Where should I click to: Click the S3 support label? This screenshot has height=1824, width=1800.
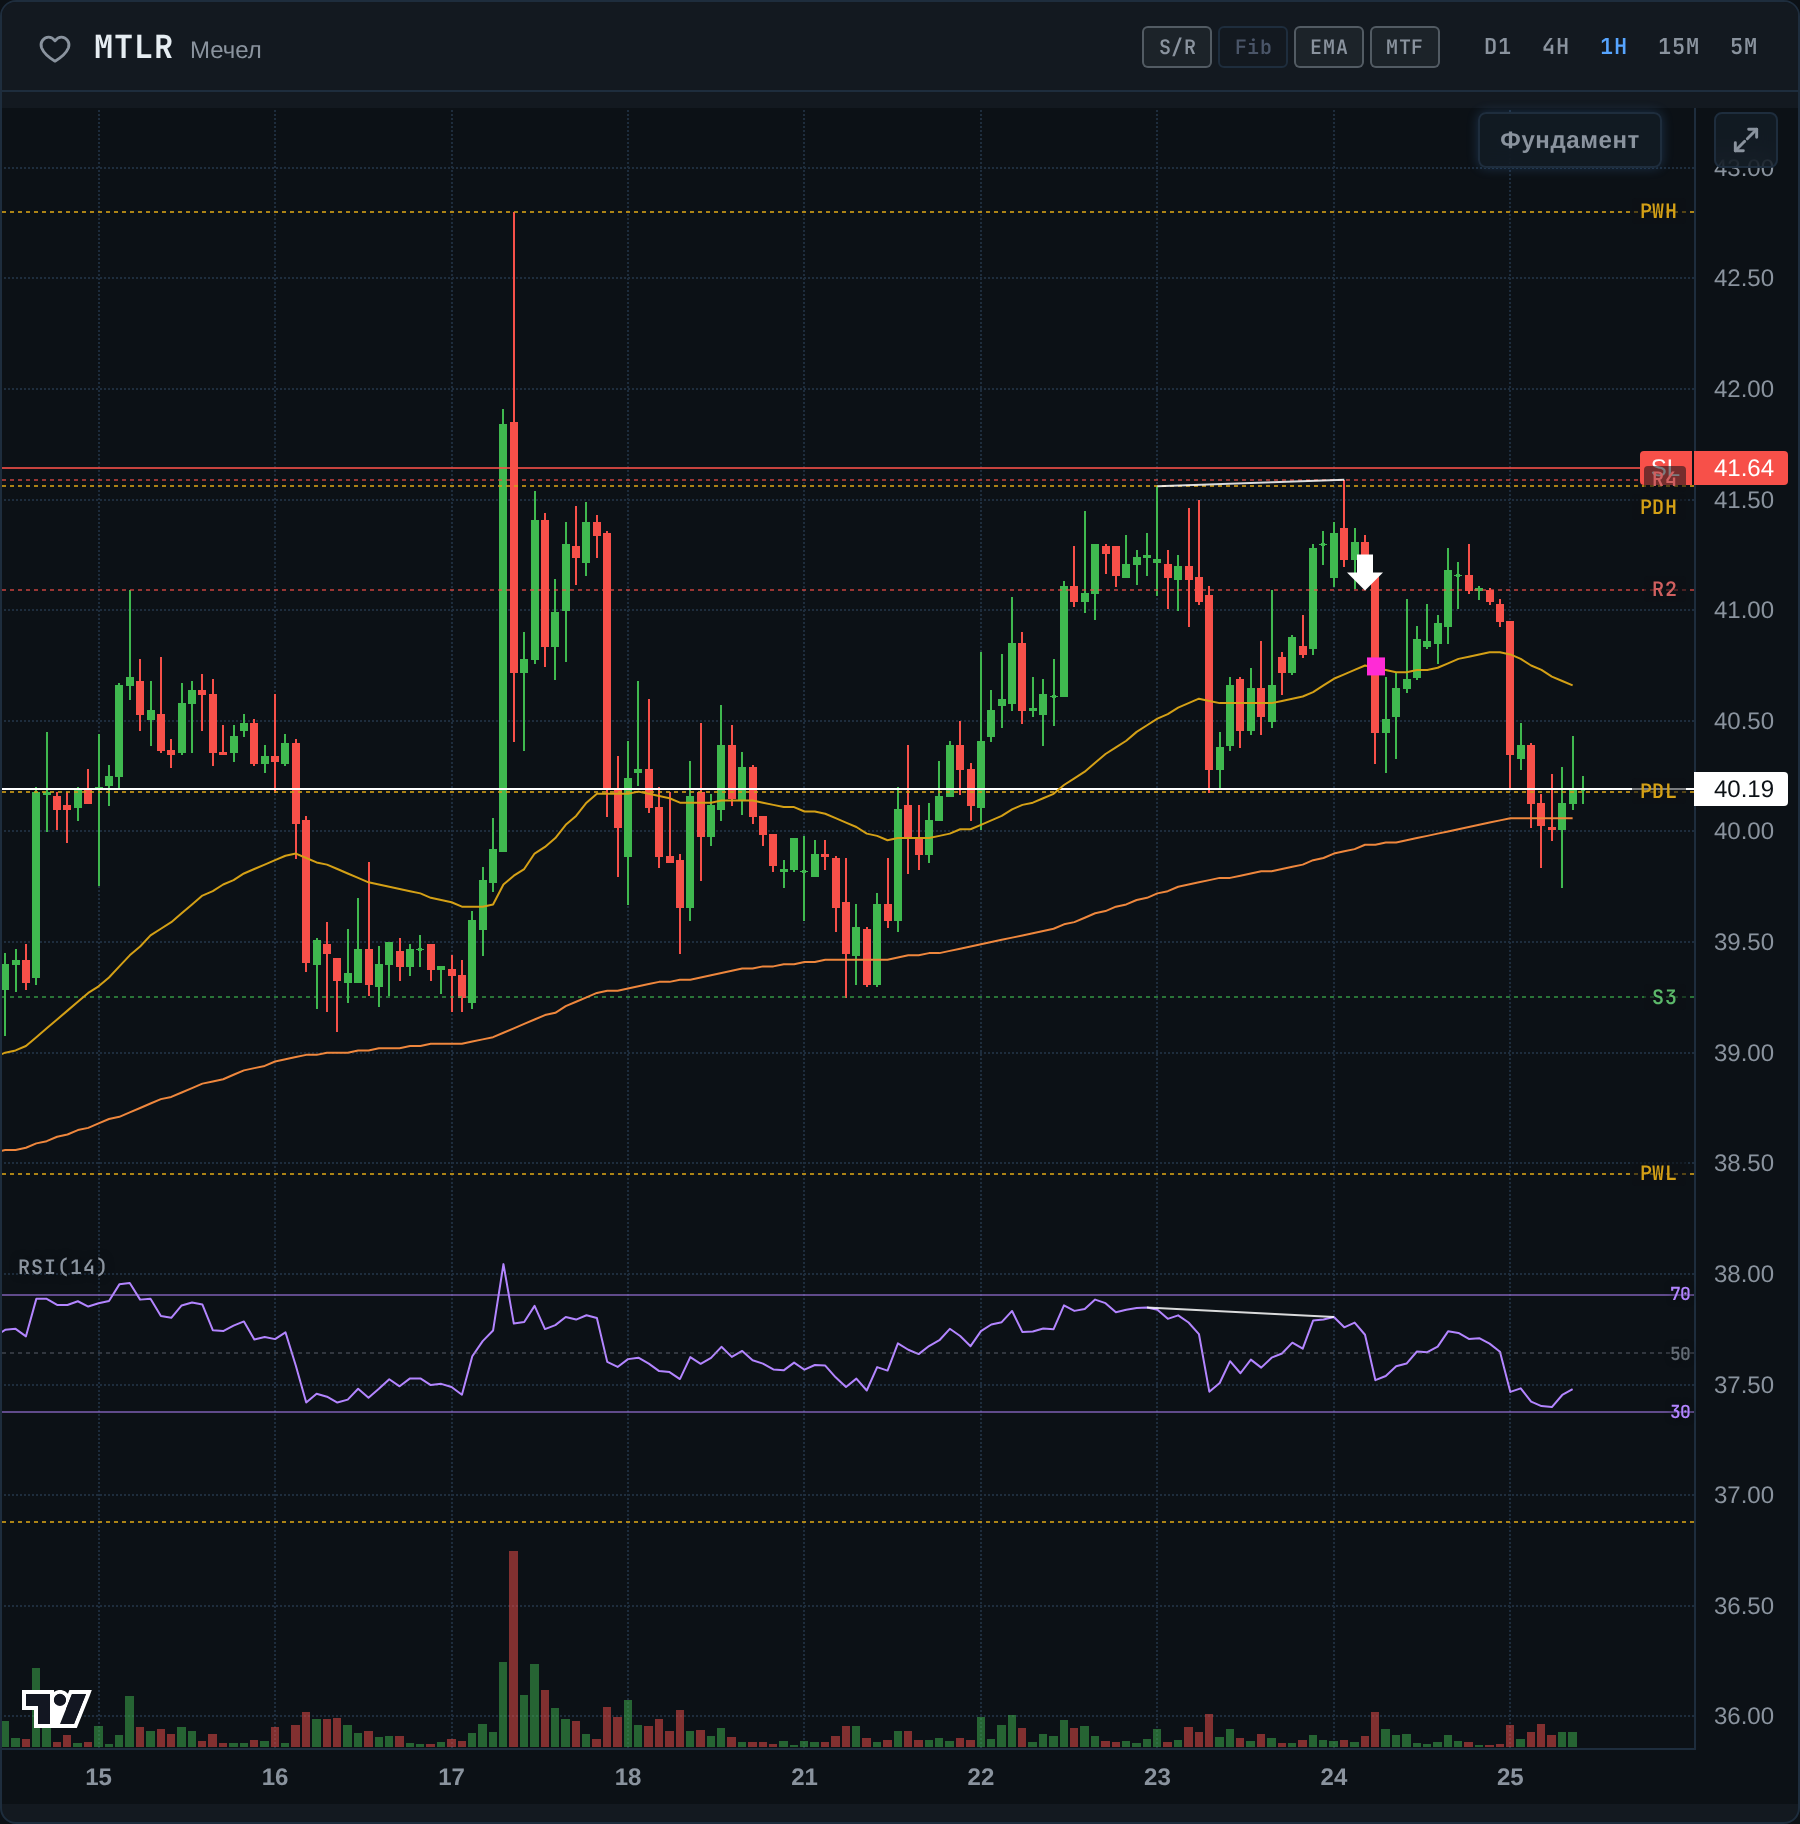(x=1664, y=997)
